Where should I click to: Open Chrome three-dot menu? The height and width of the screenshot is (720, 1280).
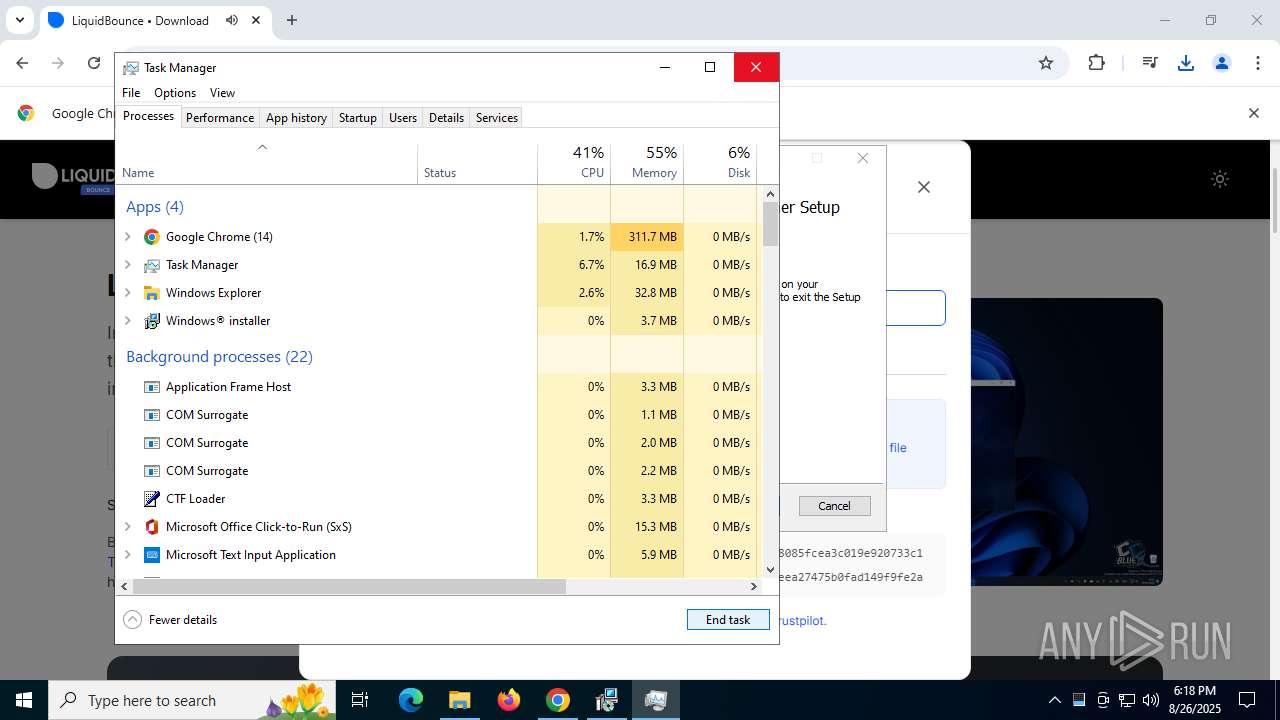[1258, 63]
